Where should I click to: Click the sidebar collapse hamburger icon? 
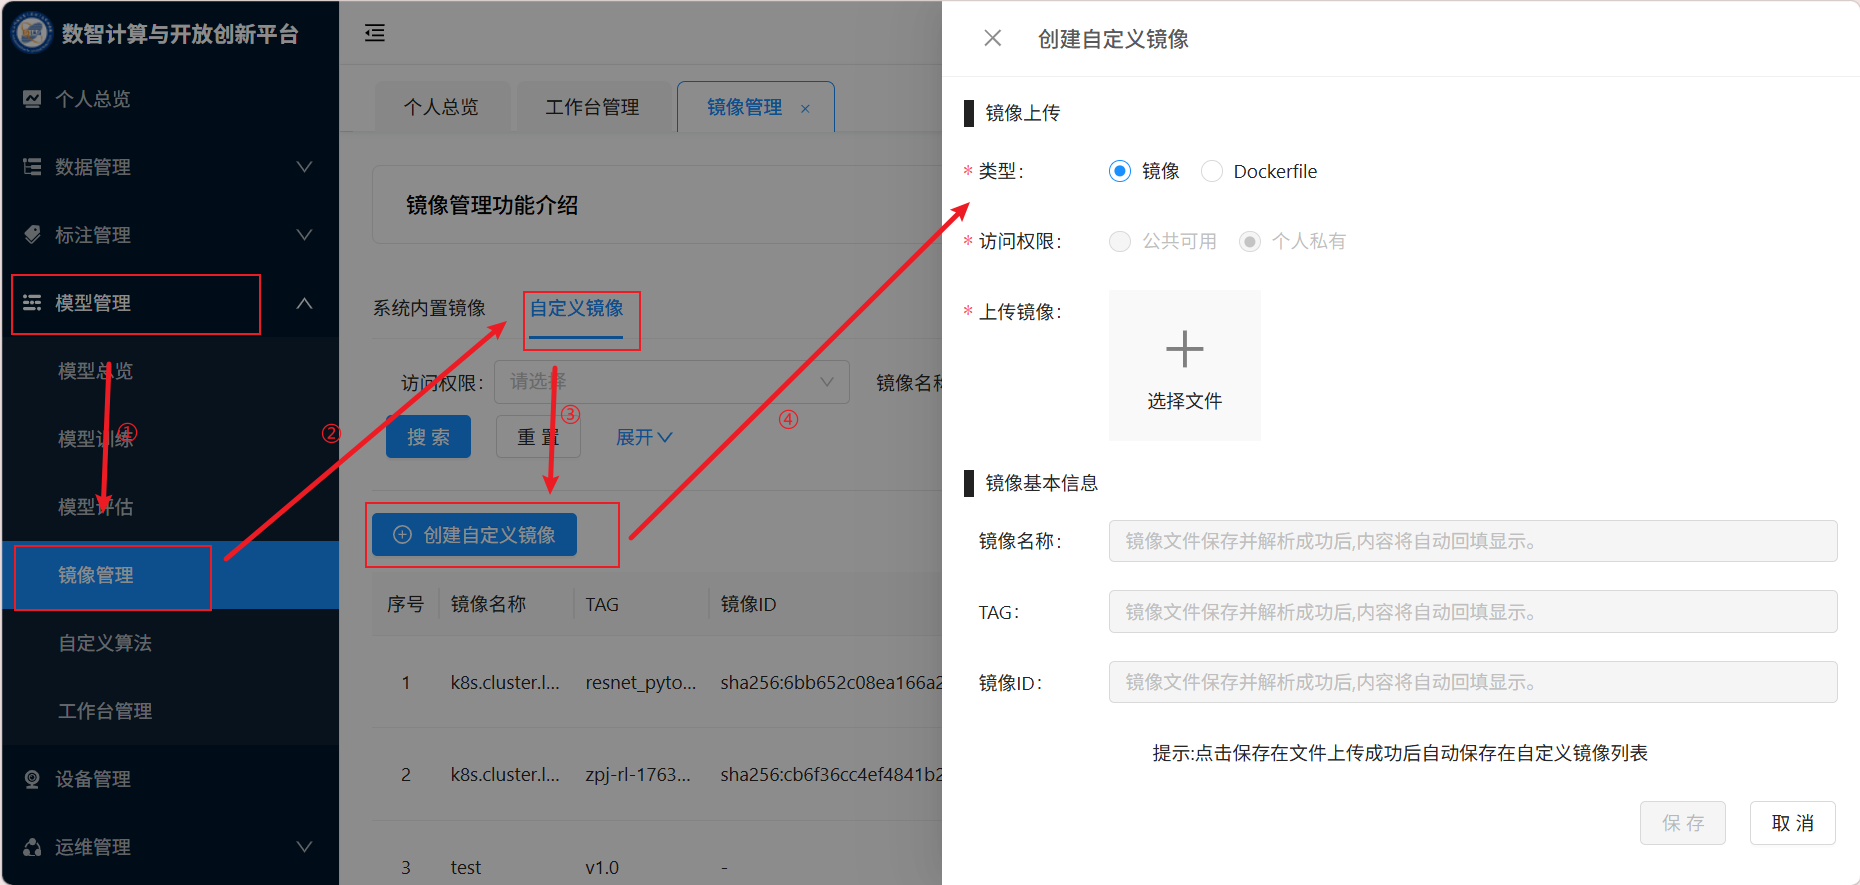tap(375, 34)
